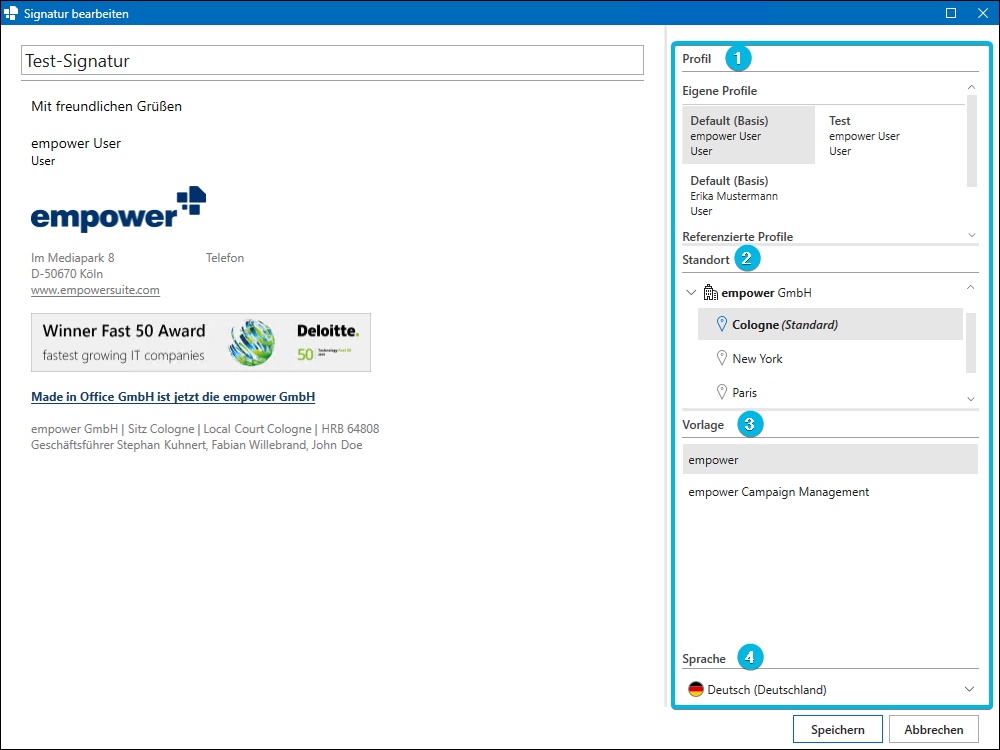This screenshot has height=750, width=1000.
Task: Click 'Im Mediapark 8' address line
Action: coord(73,258)
